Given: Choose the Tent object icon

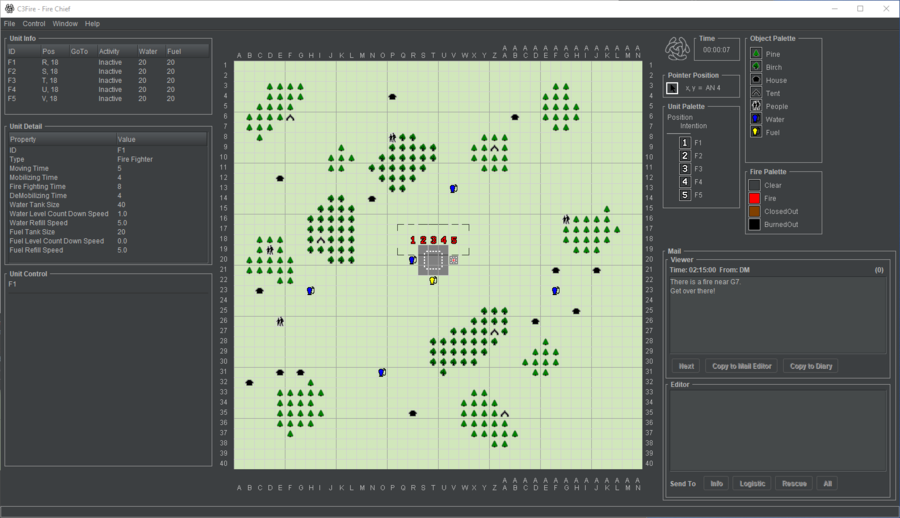Looking at the screenshot, I should [x=756, y=93].
